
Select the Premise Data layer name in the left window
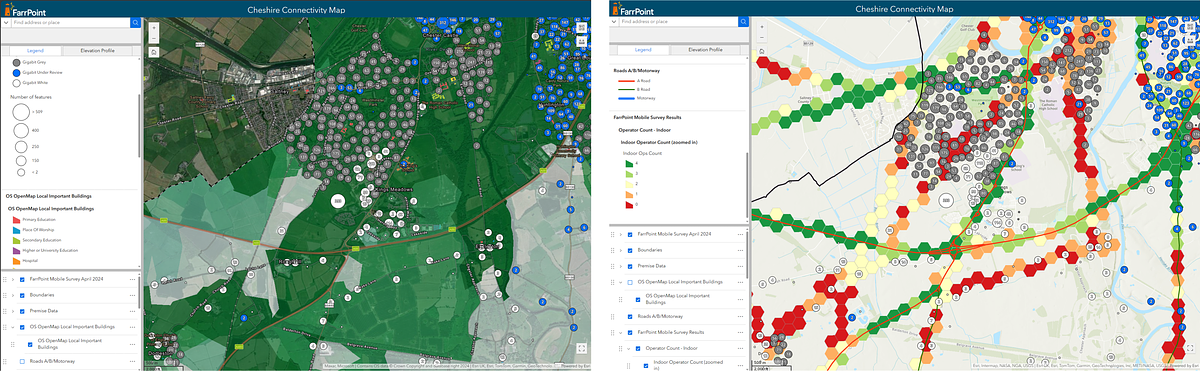click(x=45, y=311)
